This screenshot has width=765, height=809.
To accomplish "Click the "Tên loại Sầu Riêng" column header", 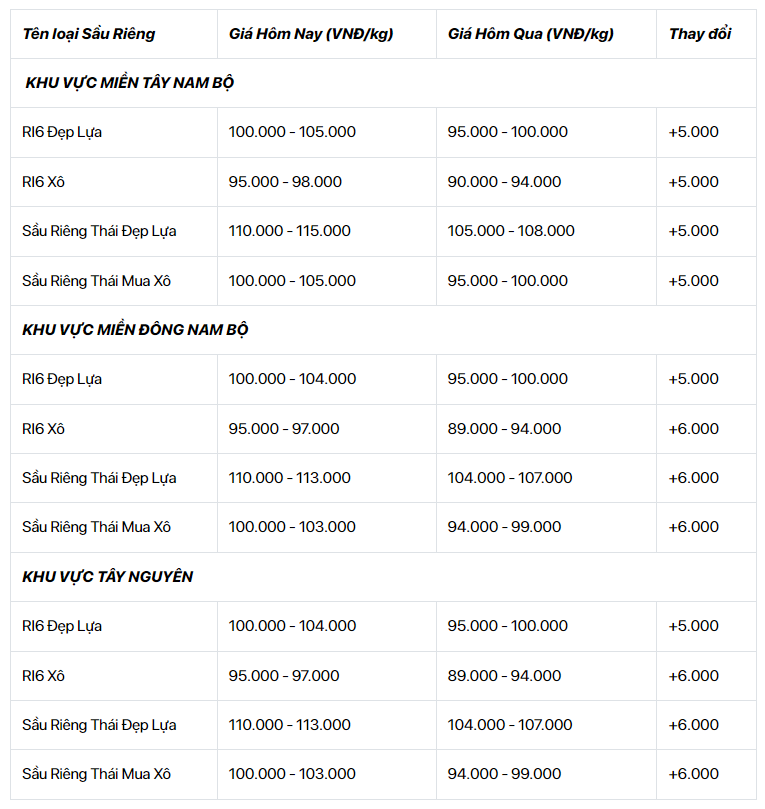I will coord(89,34).
